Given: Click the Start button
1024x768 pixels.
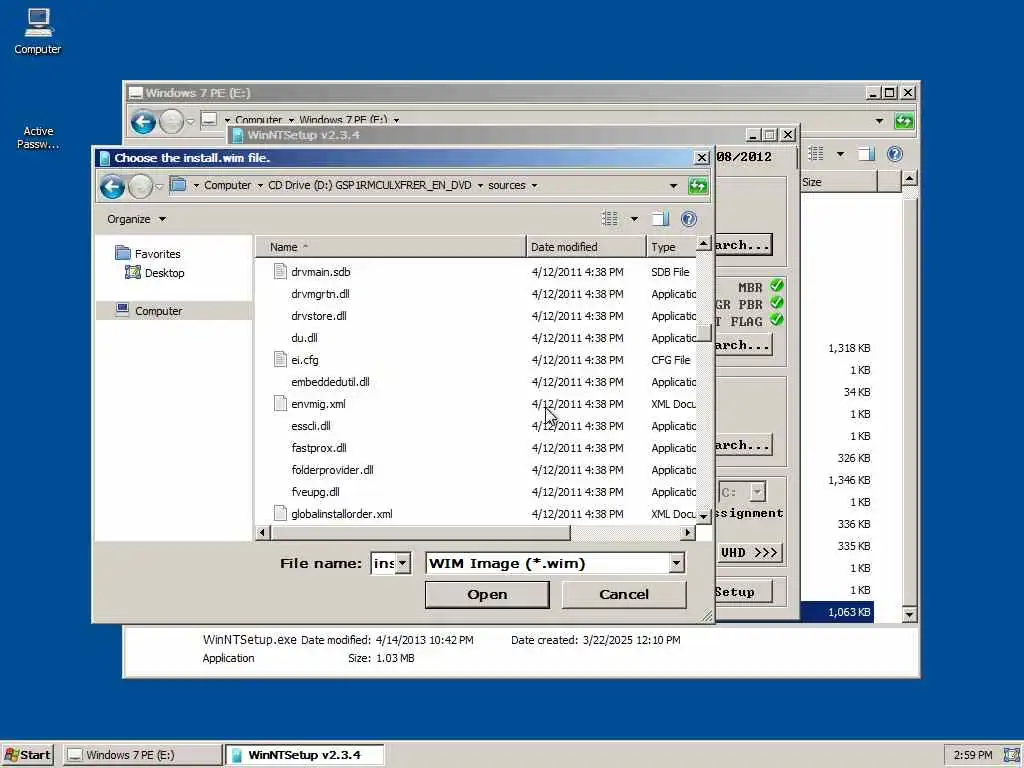Looking at the screenshot, I should [27, 755].
